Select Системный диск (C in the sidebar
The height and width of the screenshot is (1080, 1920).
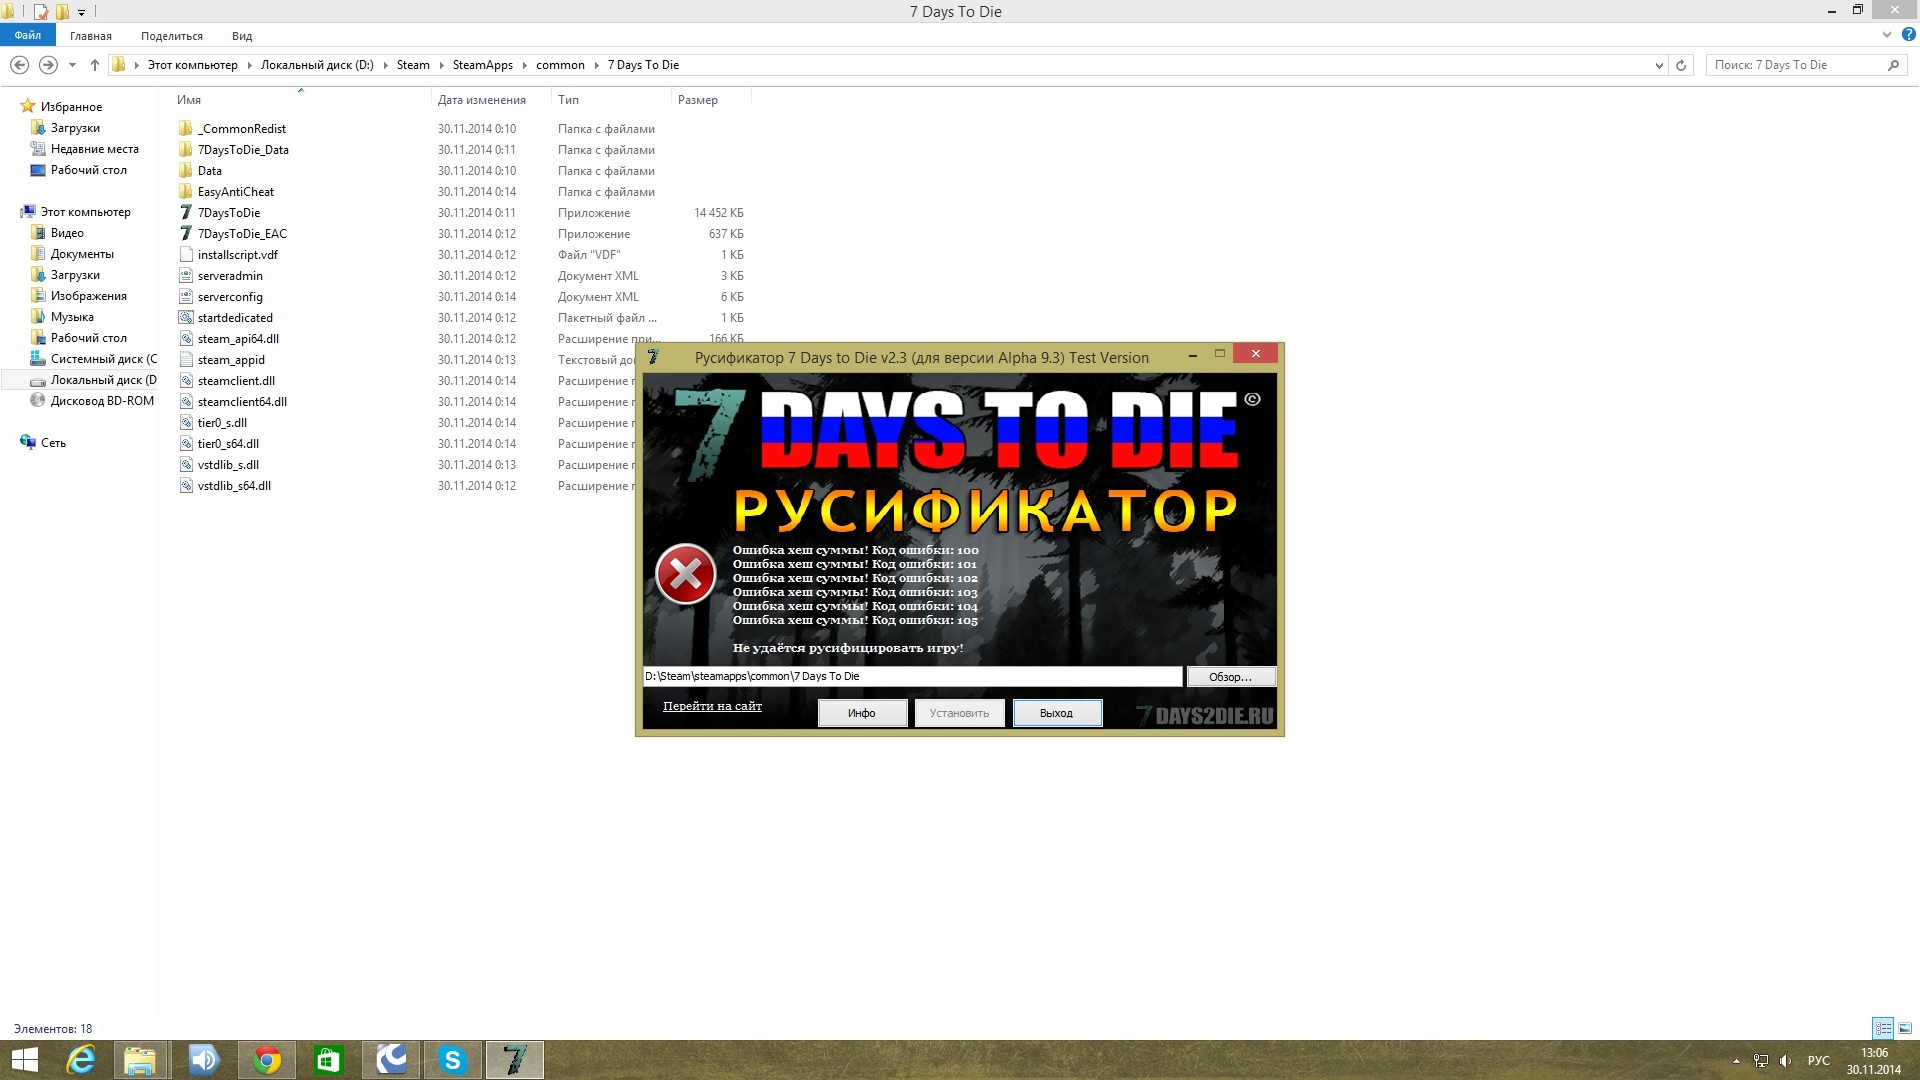pos(92,359)
